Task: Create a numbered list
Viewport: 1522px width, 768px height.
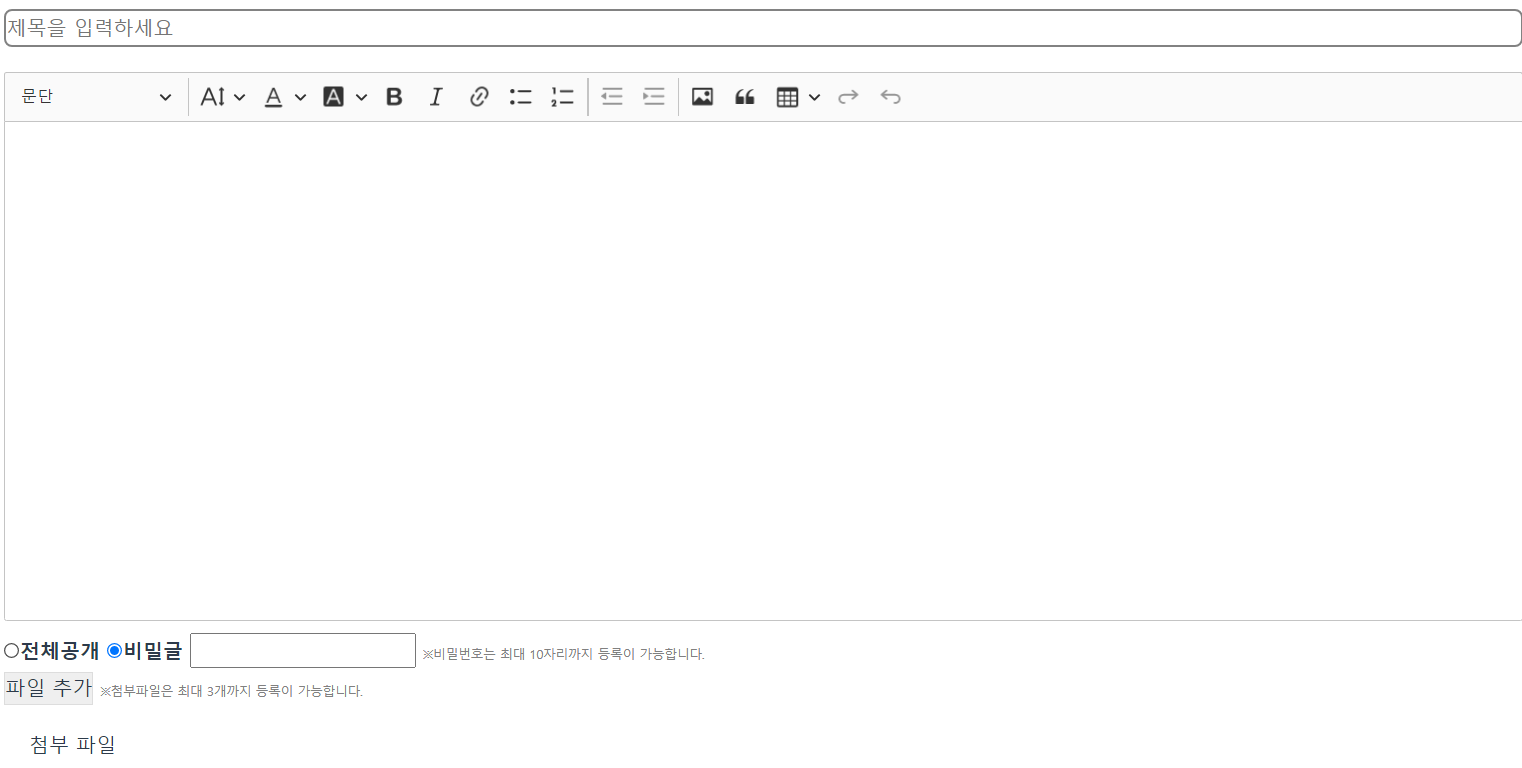Action: pos(562,96)
